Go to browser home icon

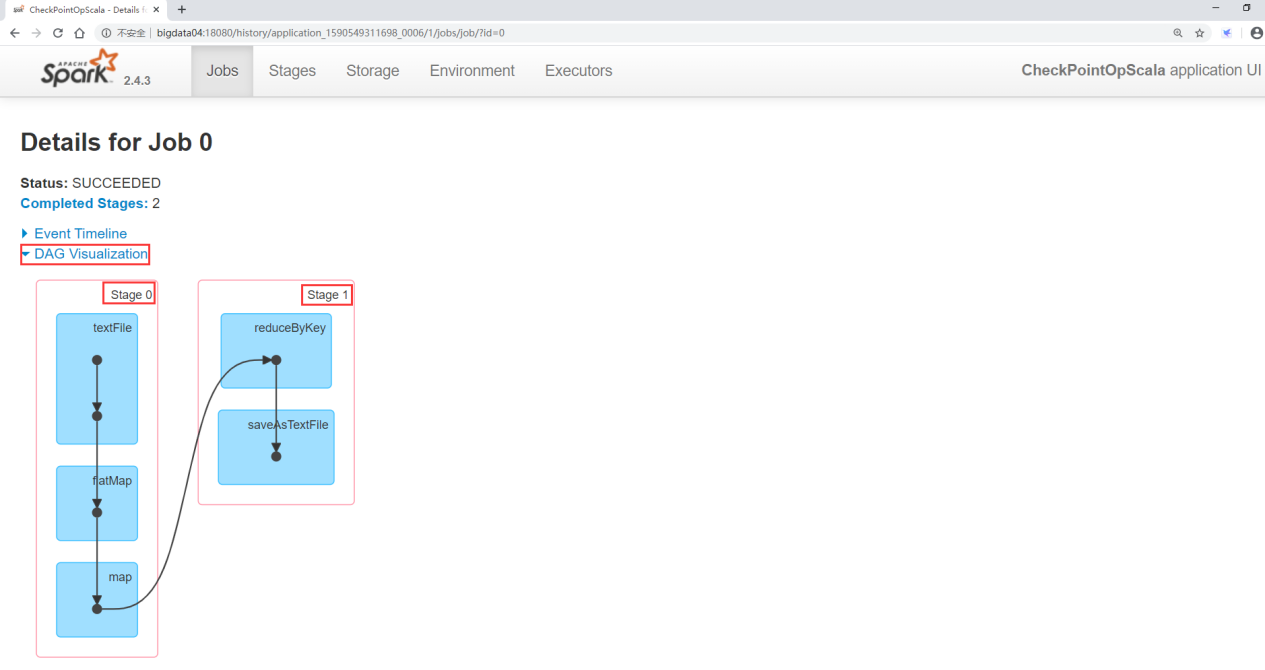pos(80,33)
